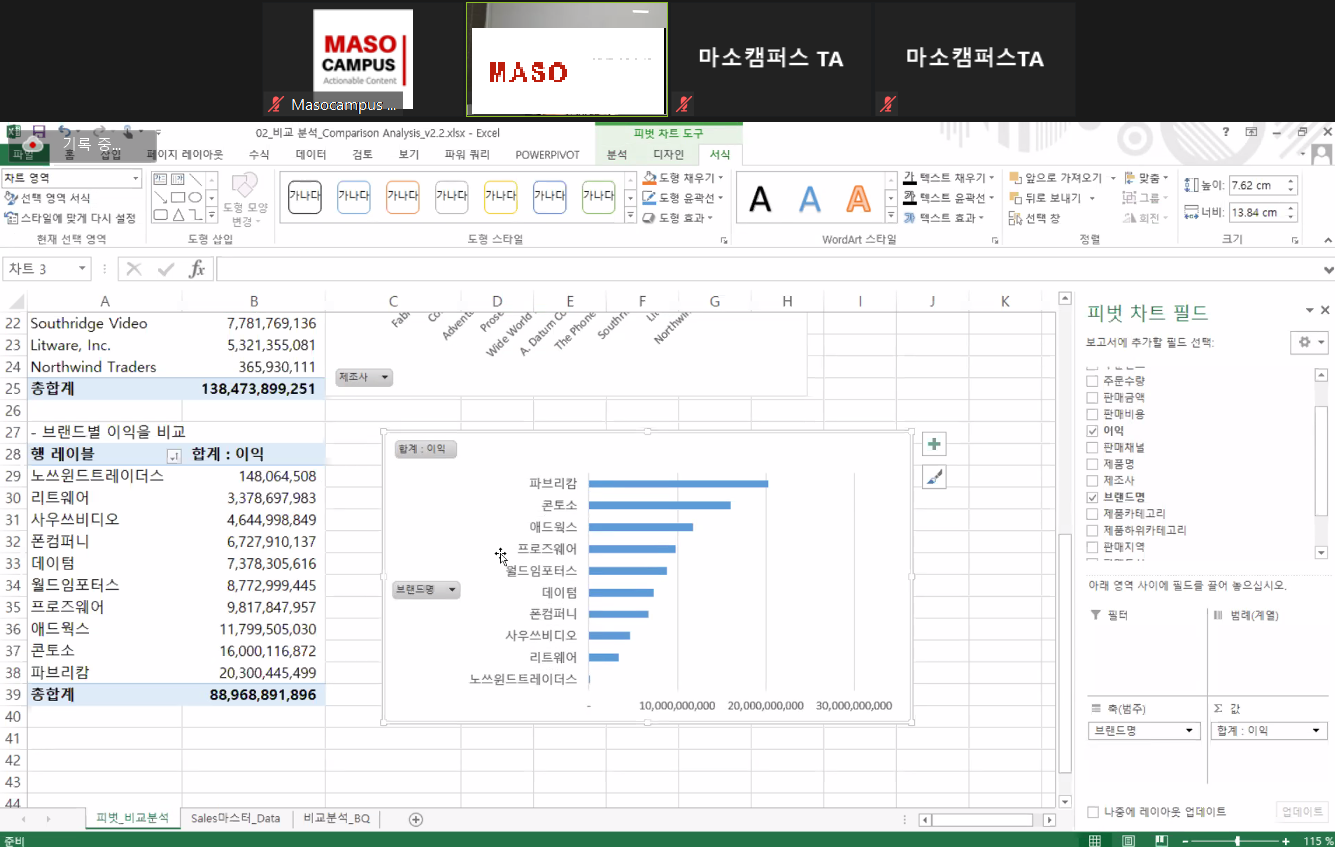
Task: Click 스타일에 맞게 다시 설정 button
Action: [70, 218]
